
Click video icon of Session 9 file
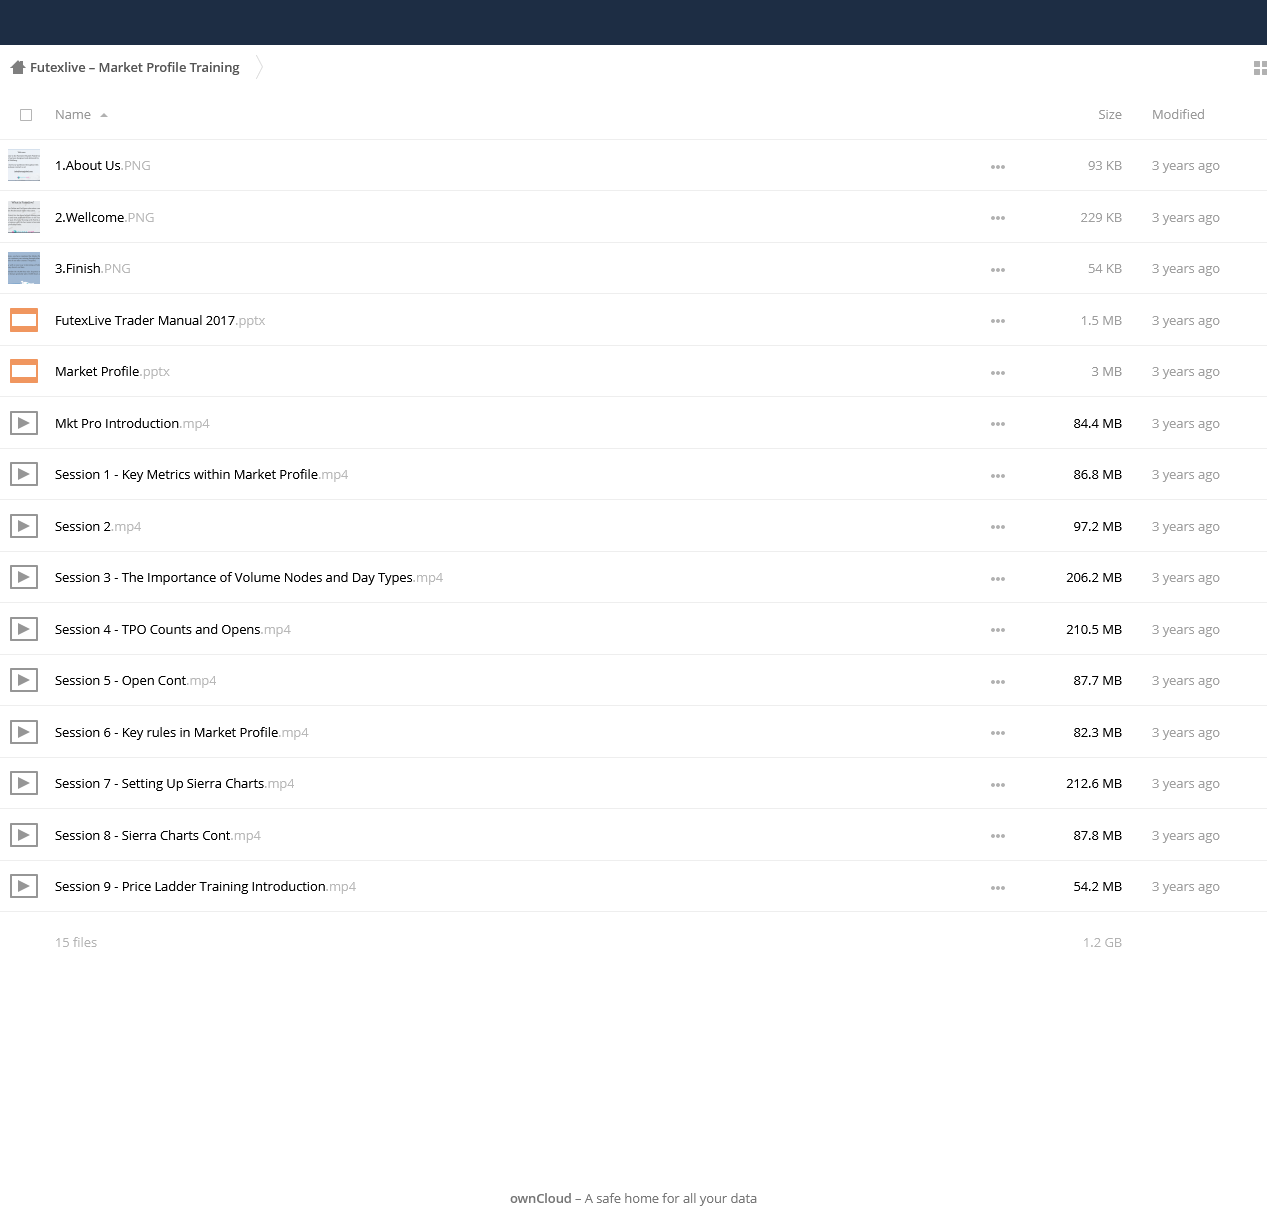point(24,886)
